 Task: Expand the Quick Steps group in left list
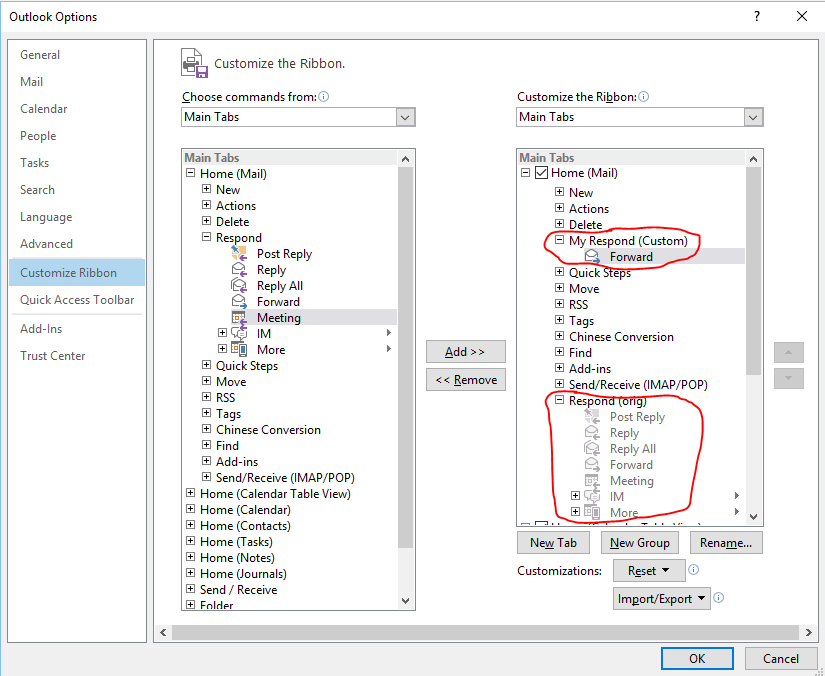(206, 365)
